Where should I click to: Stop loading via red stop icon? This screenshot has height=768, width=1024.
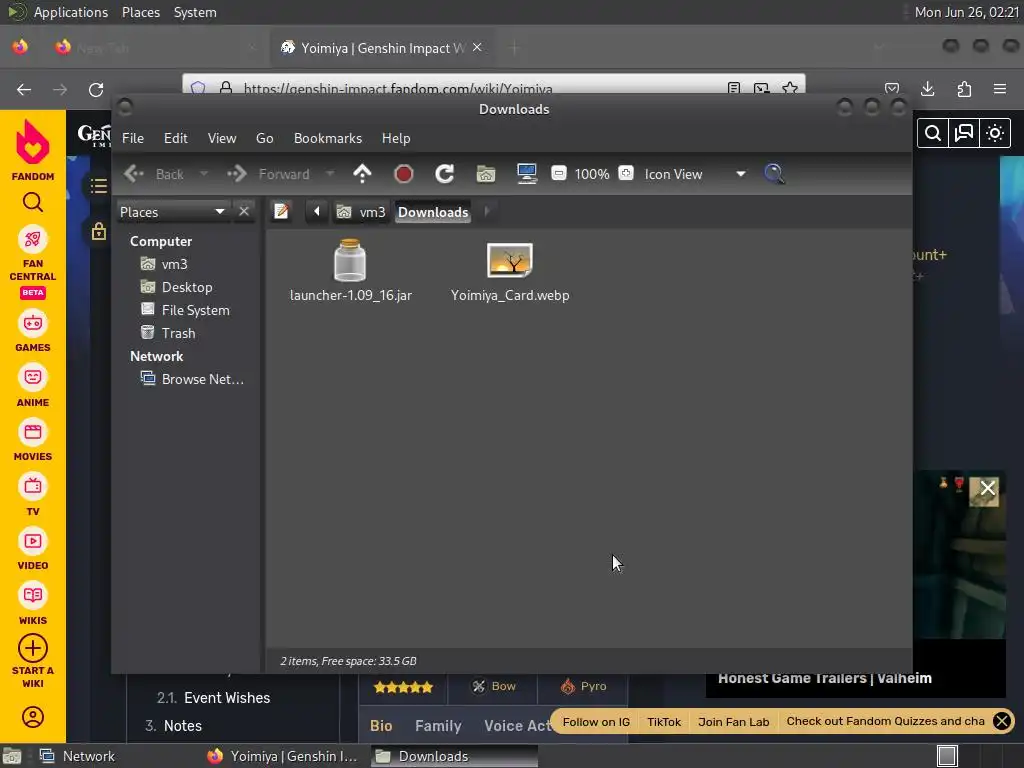[404, 174]
